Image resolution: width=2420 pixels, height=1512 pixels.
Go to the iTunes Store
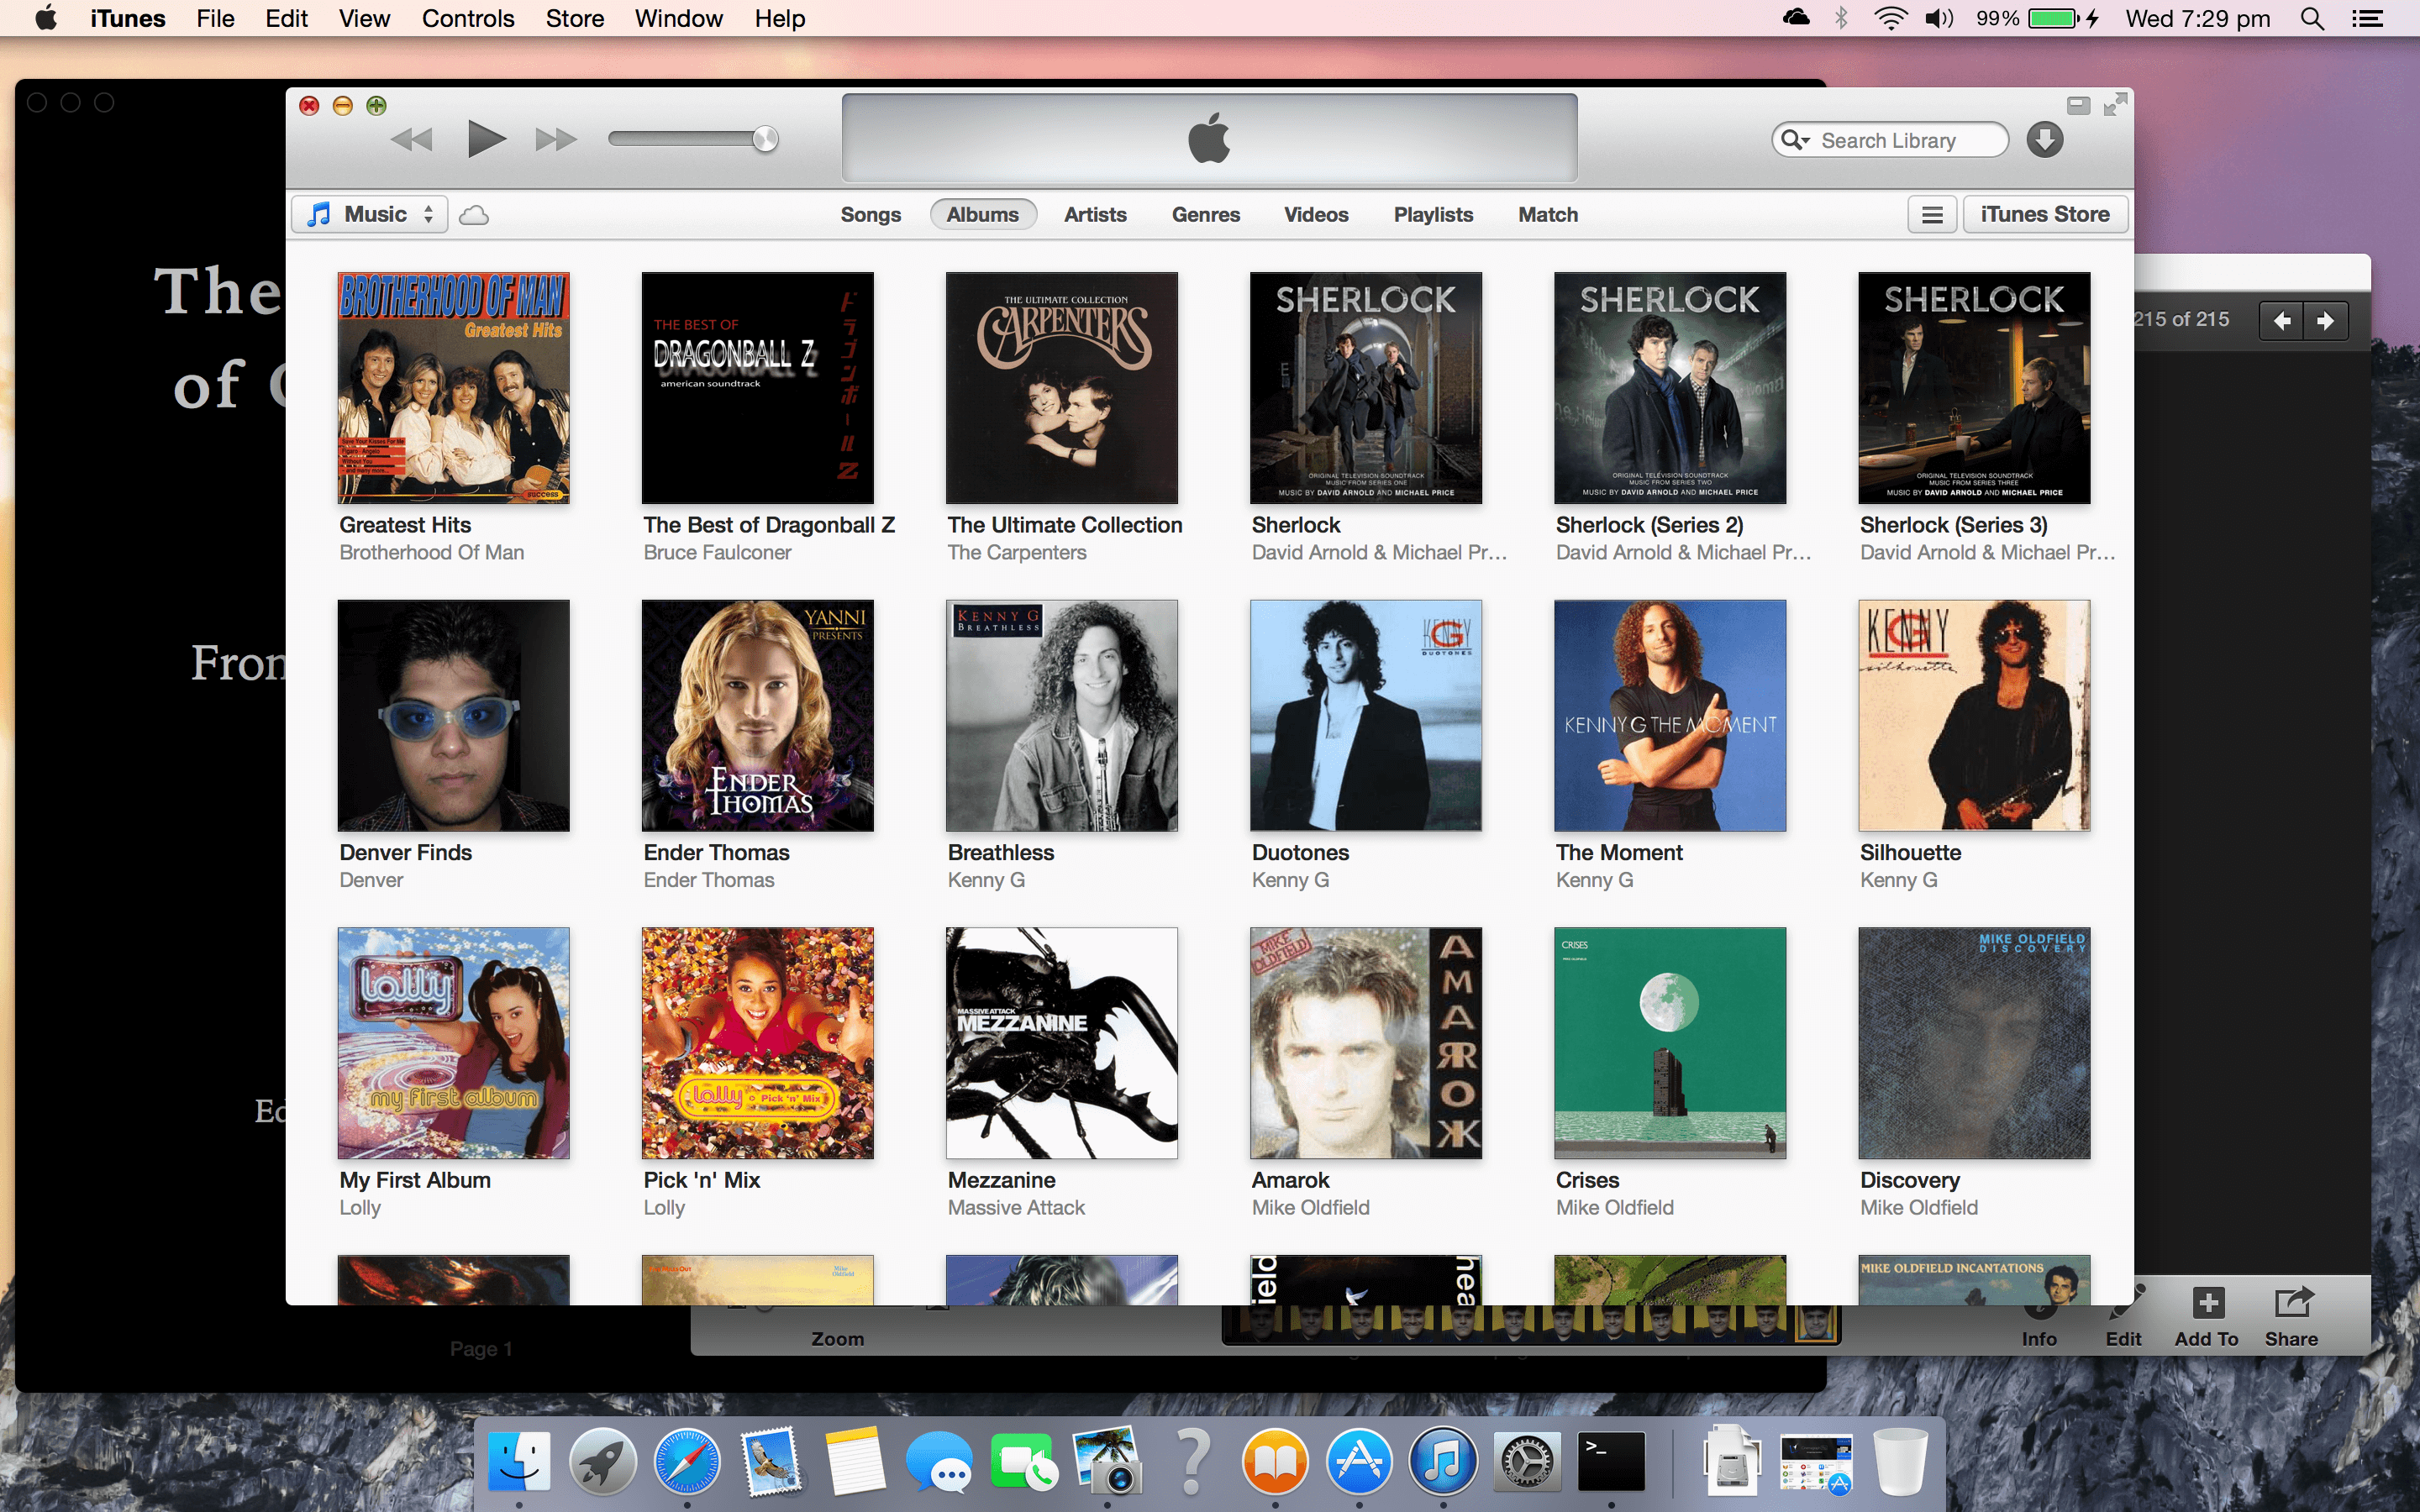click(2045, 214)
